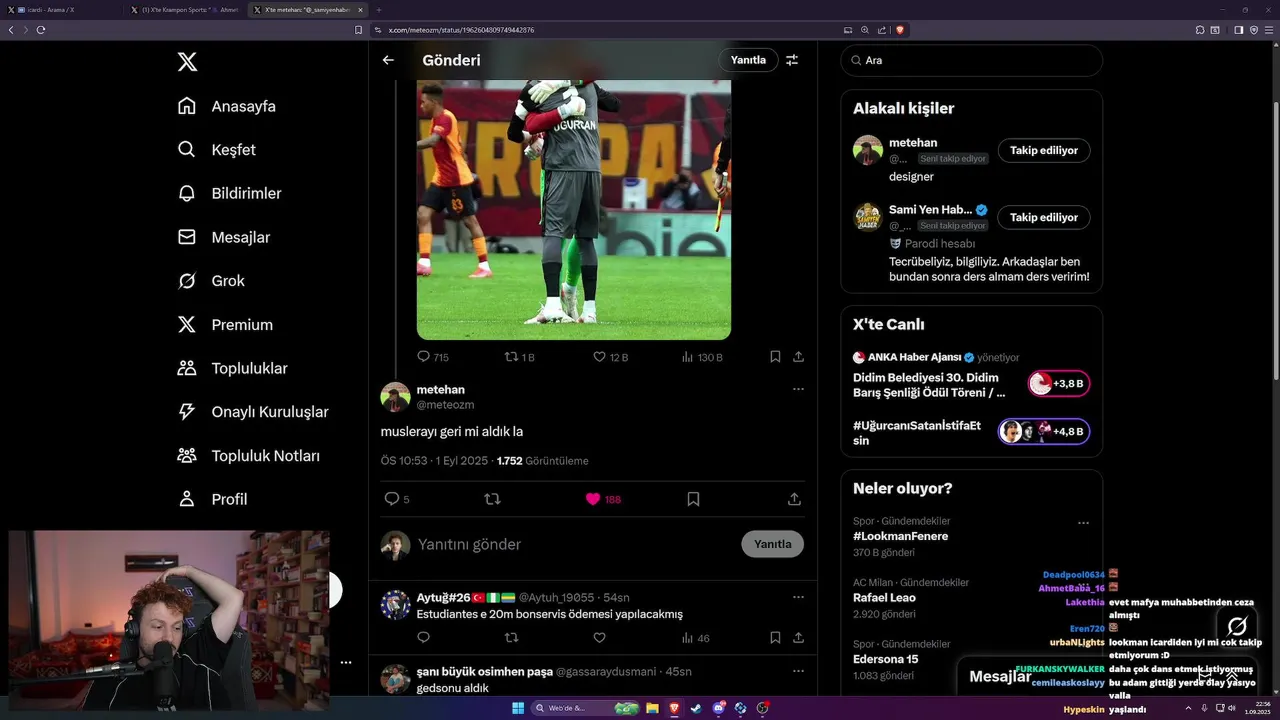Click the reply icon with 715 comments

[x=432, y=357]
